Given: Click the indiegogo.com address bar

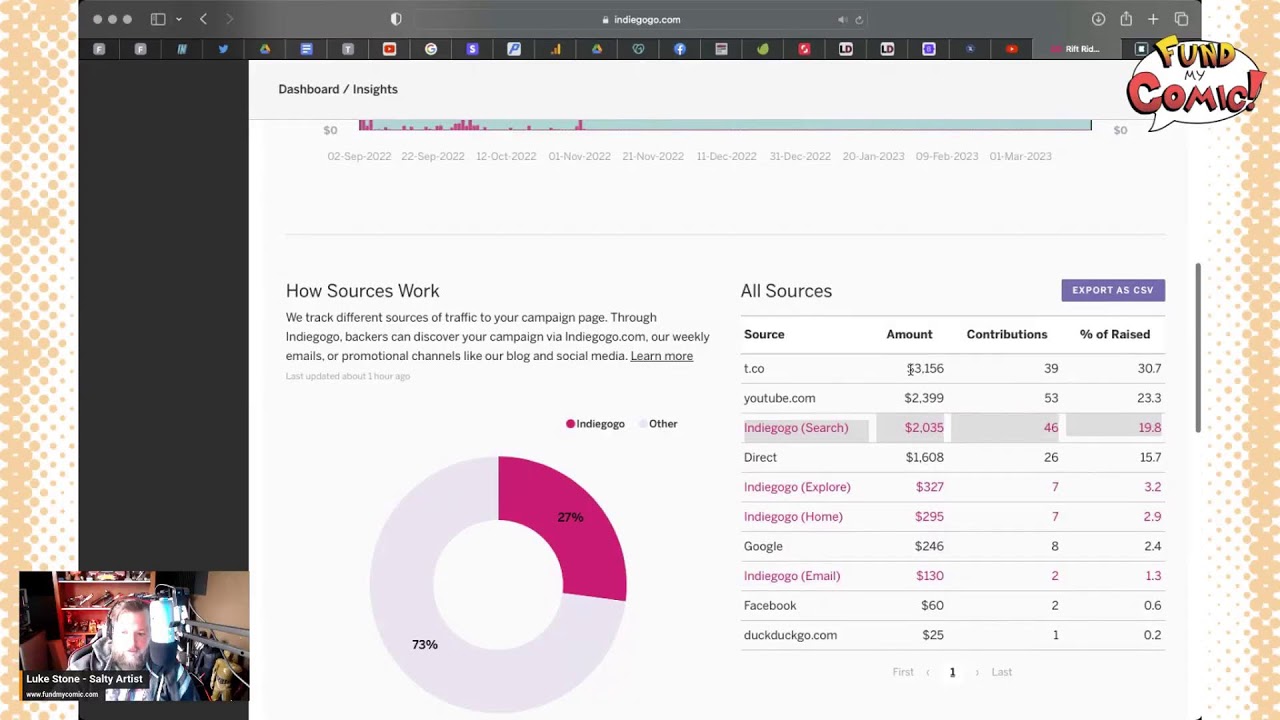Looking at the screenshot, I should click(640, 19).
